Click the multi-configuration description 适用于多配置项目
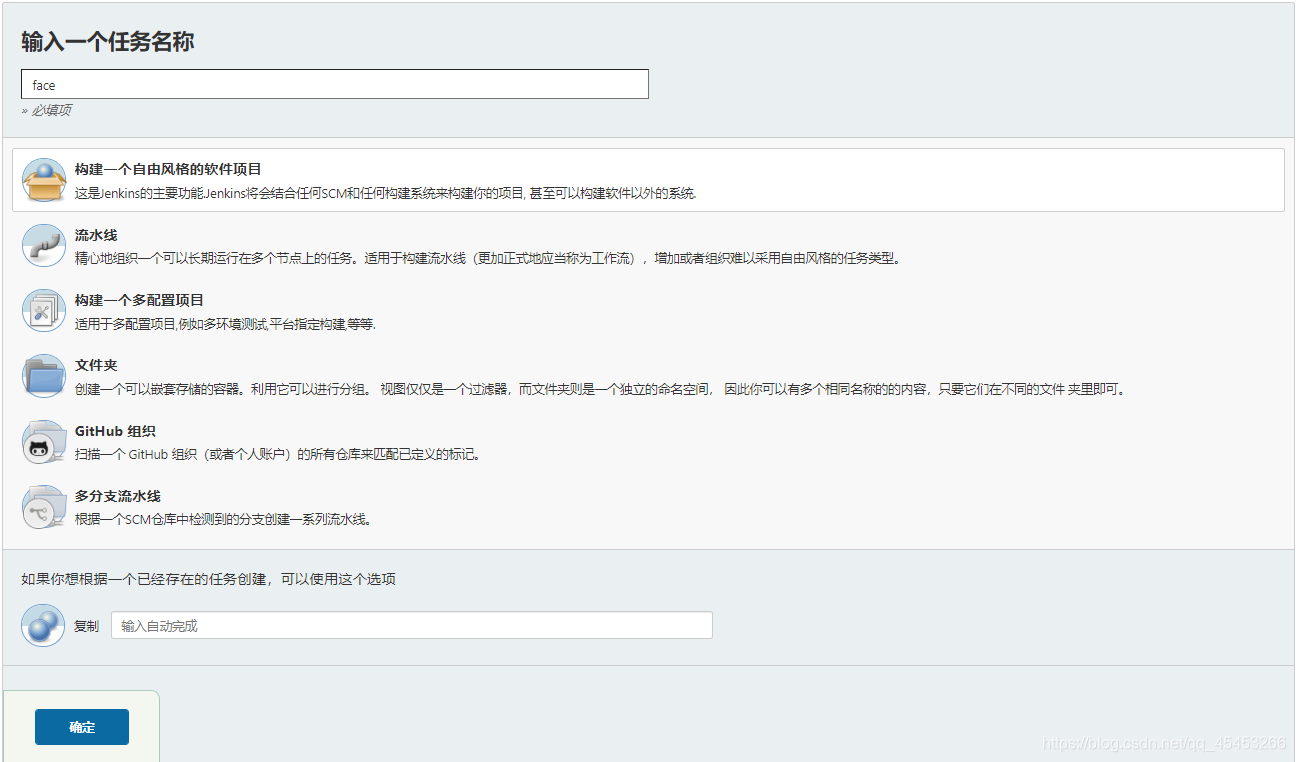1296x762 pixels. (225, 324)
